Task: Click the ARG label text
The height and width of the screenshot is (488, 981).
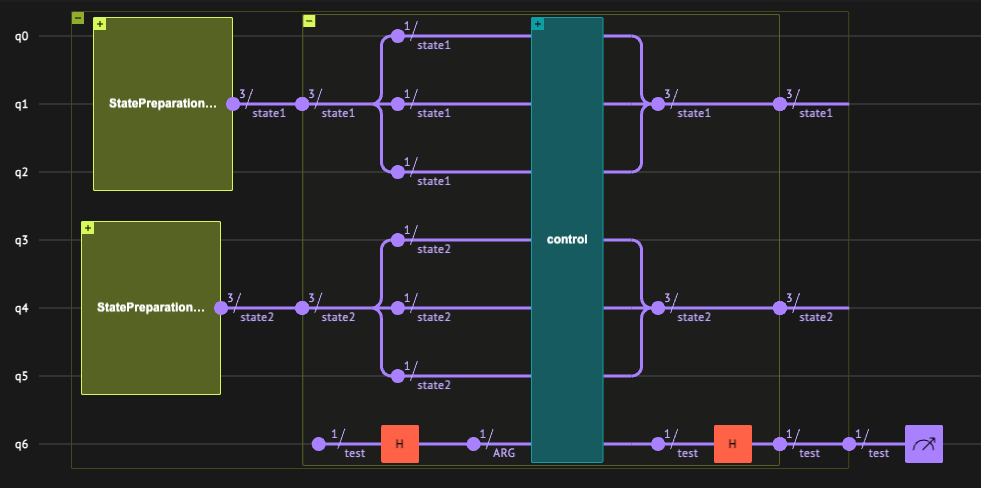Action: pyautogui.click(x=504, y=454)
